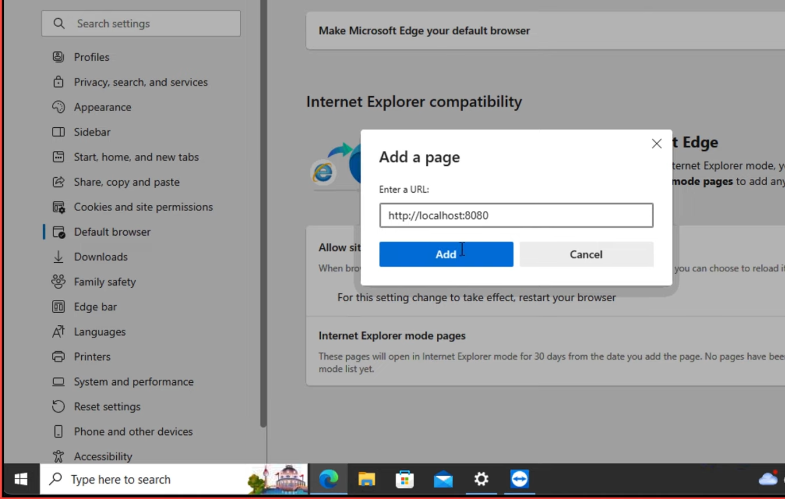Viewport: 785px width, 499px height.
Task: Open the Profiles settings page
Action: (x=92, y=57)
